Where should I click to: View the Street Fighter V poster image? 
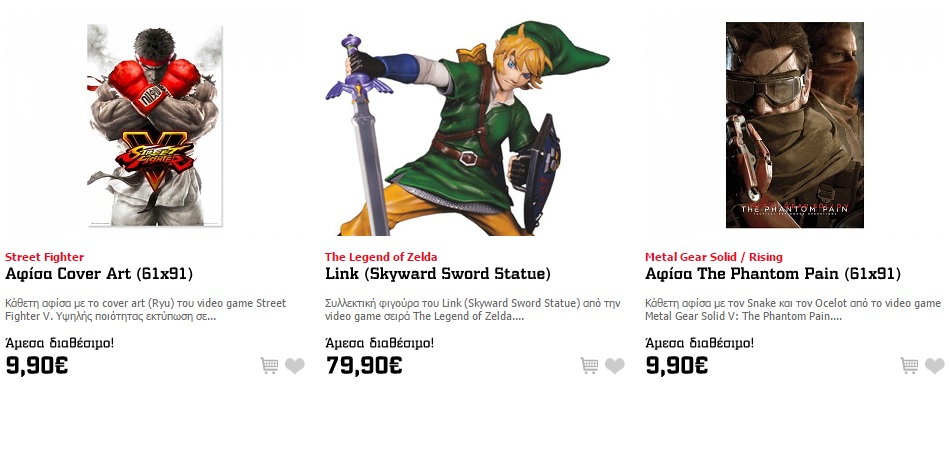tap(155, 125)
